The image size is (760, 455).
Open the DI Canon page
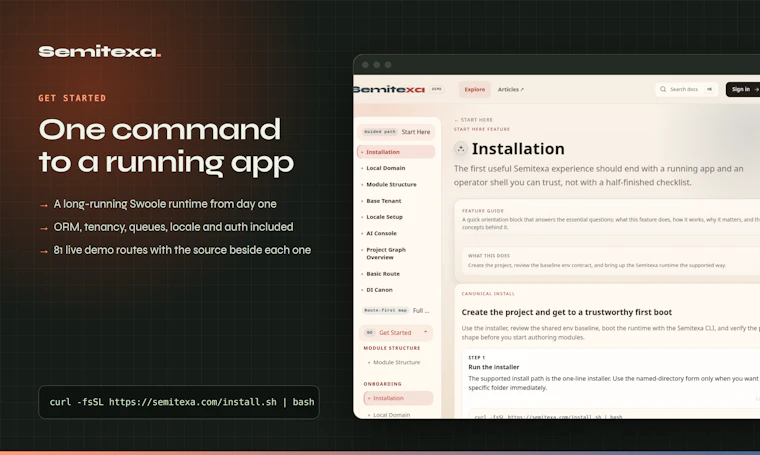pyautogui.click(x=379, y=290)
